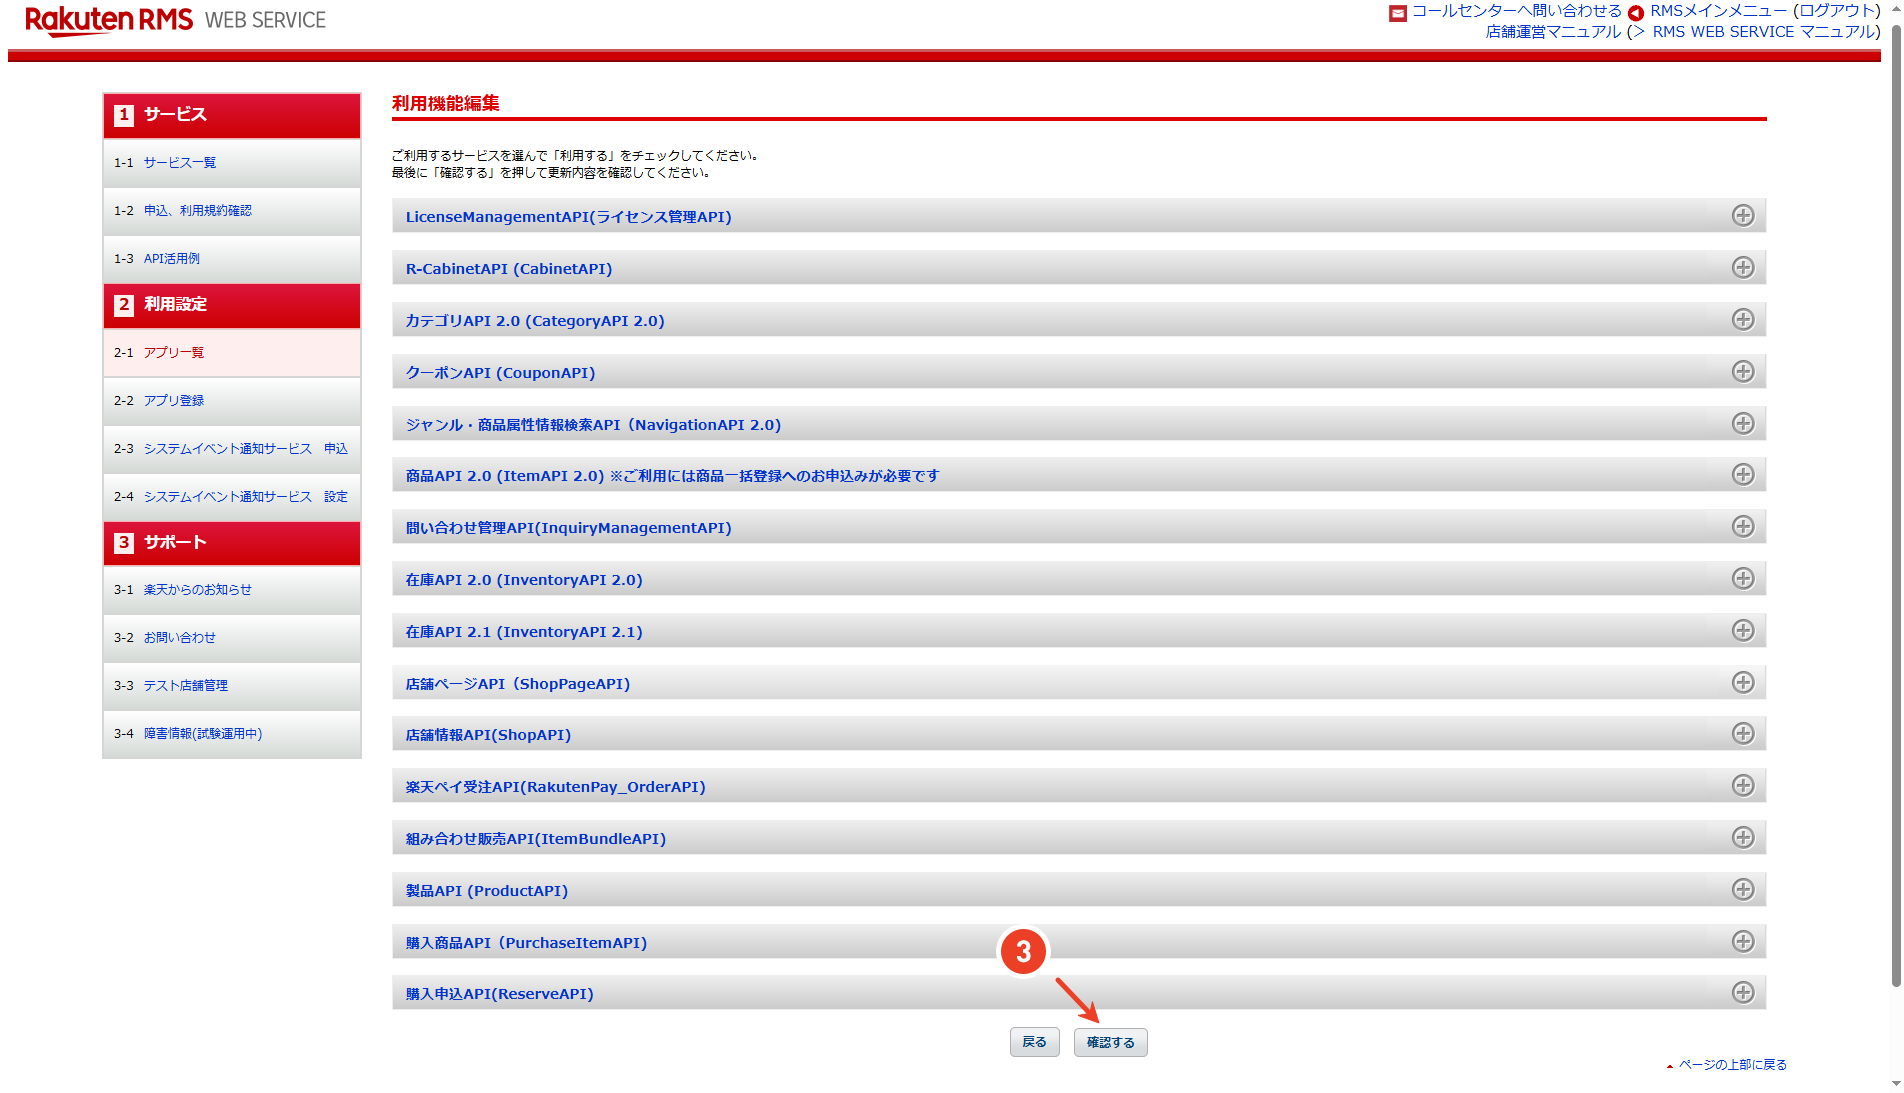
Task: Expand the NavigationAPI 2.0 plus icon
Action: [x=1743, y=424]
